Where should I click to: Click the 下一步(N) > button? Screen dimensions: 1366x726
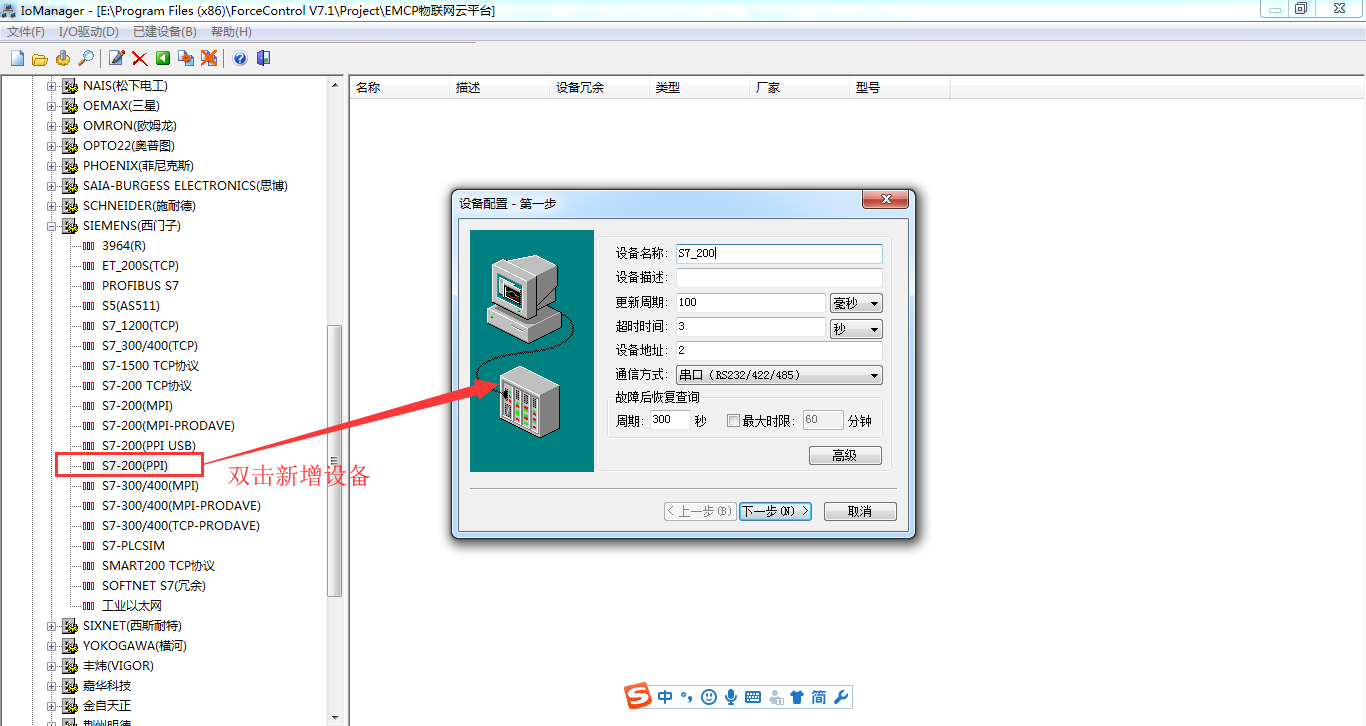pos(776,511)
